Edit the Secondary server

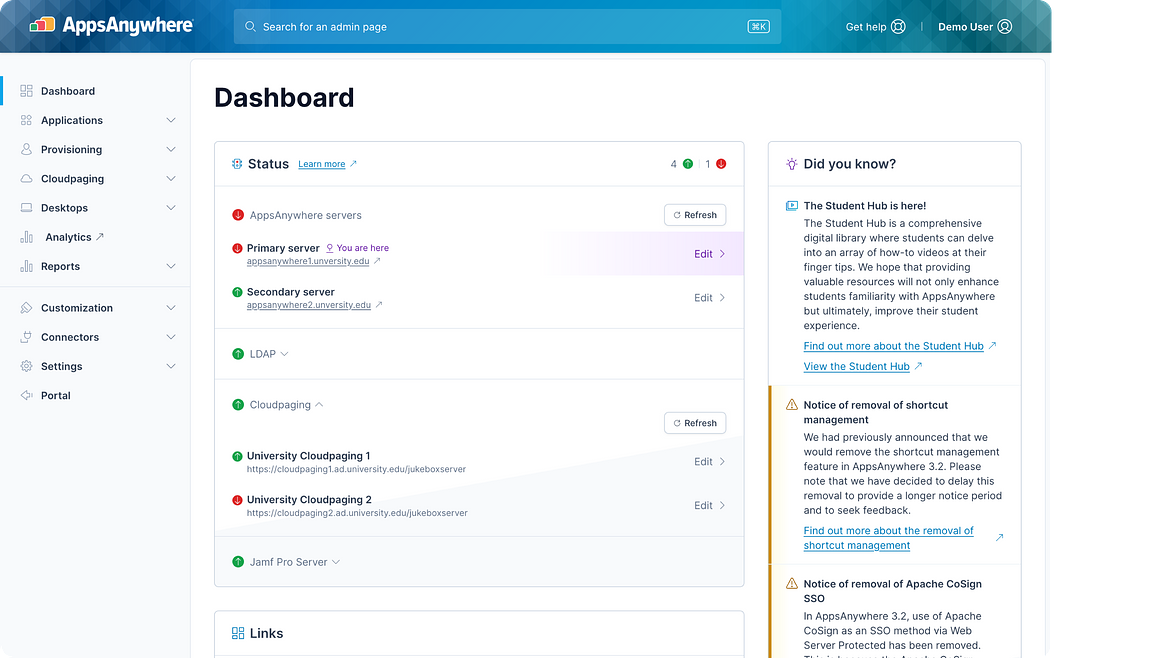[x=710, y=298]
